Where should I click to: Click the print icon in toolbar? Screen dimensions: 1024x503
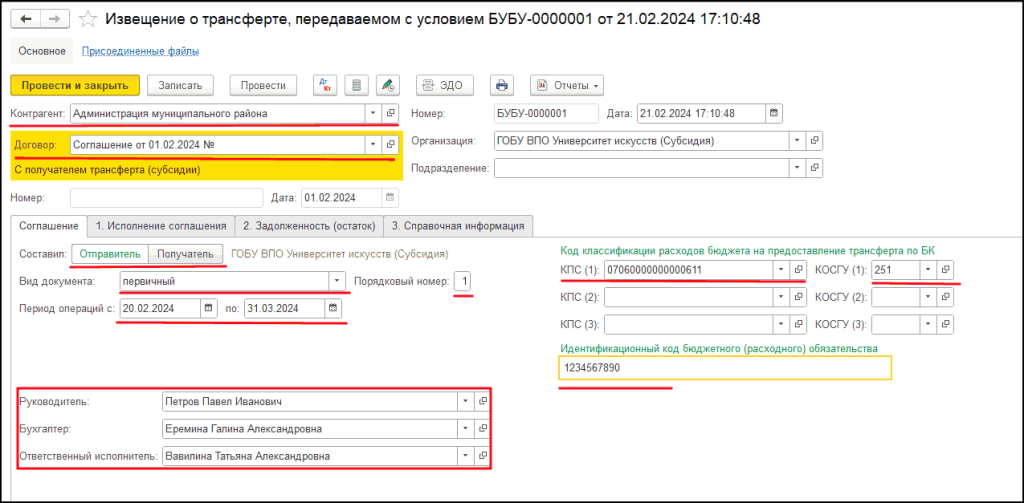[503, 85]
